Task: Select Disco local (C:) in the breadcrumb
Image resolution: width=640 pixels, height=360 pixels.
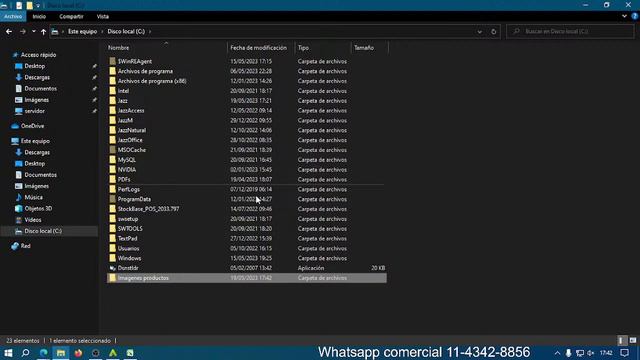Action: (x=126, y=31)
